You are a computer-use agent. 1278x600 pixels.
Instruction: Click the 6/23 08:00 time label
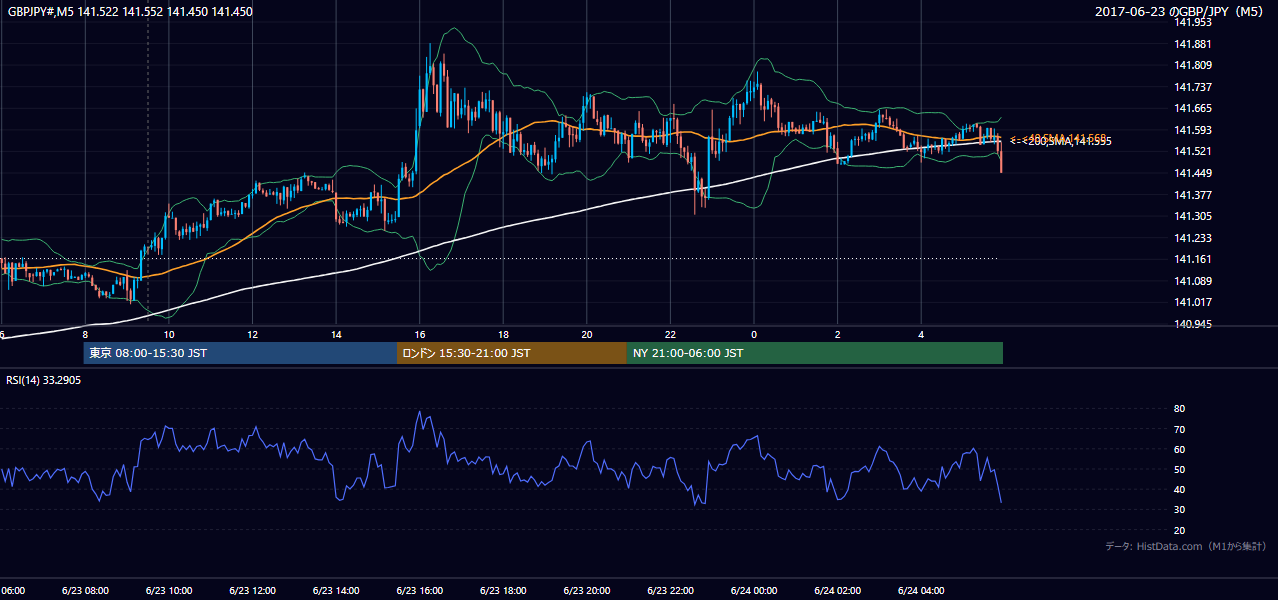click(x=84, y=591)
